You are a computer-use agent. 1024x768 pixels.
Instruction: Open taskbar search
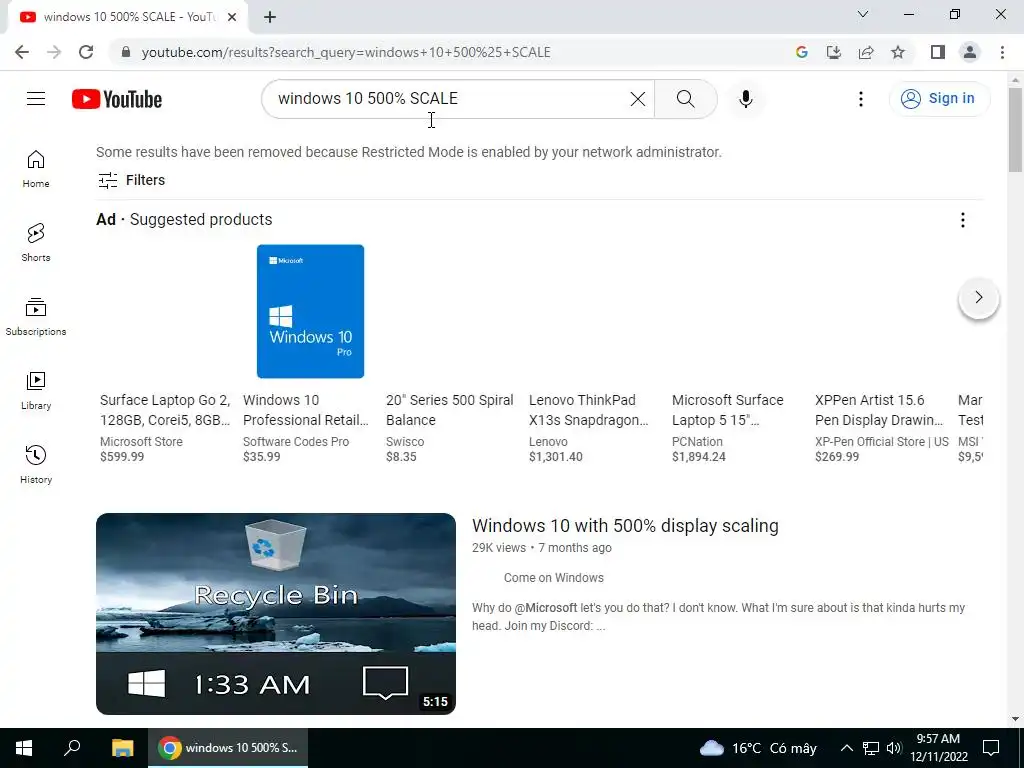72,748
